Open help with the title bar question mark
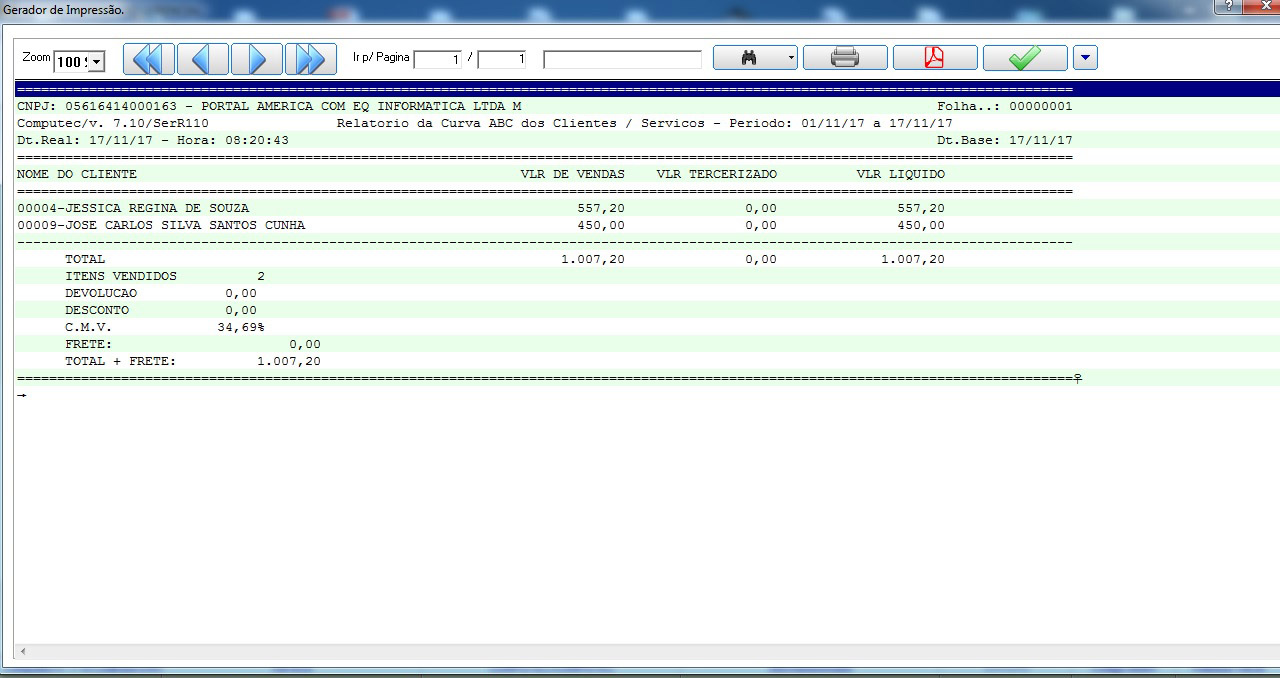This screenshot has height=678, width=1280. click(x=1227, y=7)
